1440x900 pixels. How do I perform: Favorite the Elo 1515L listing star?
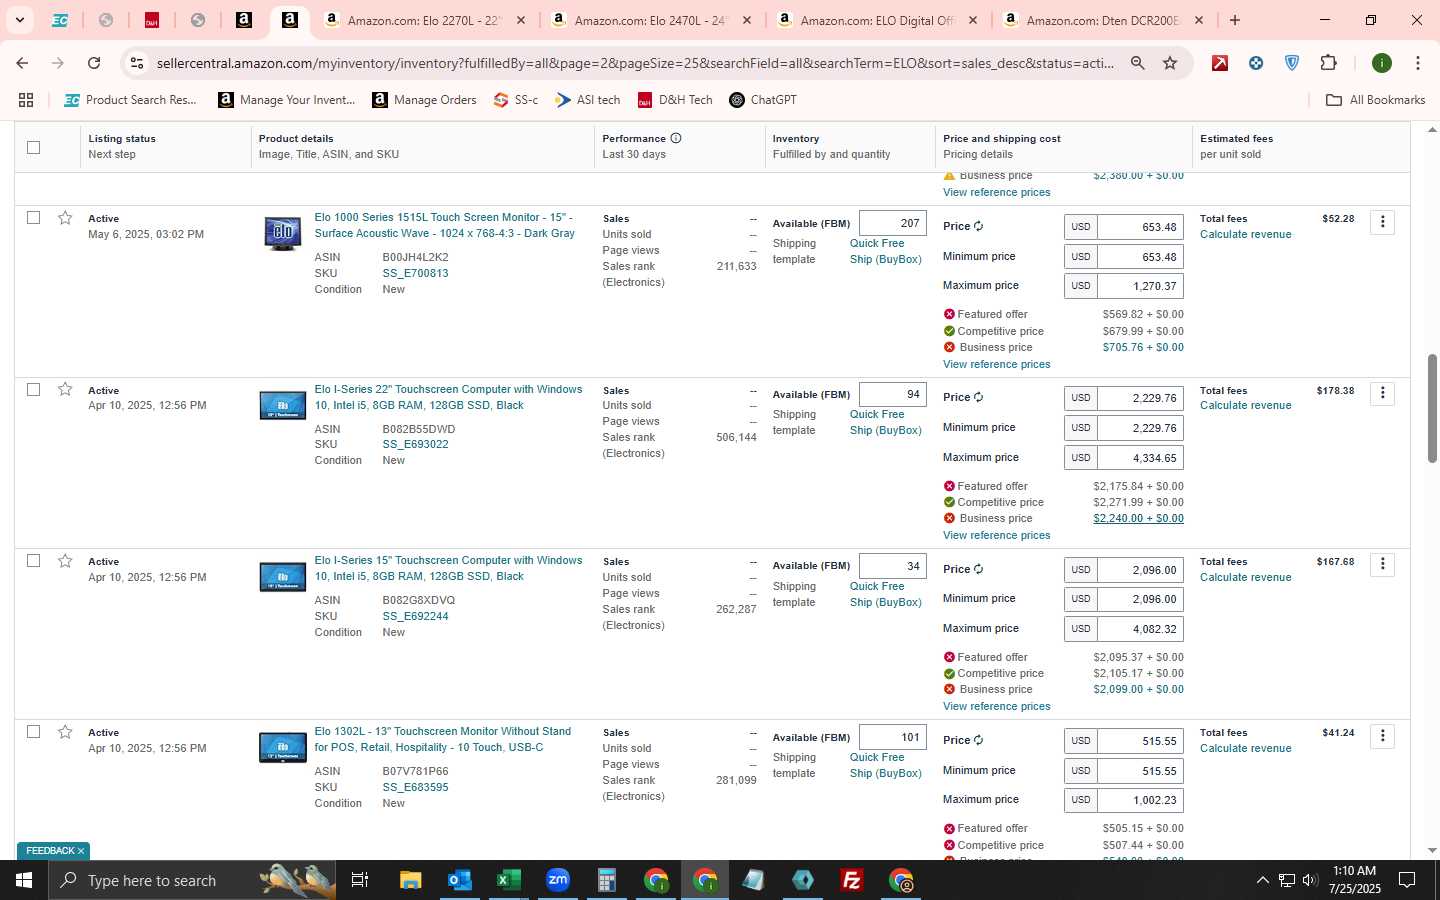65,218
